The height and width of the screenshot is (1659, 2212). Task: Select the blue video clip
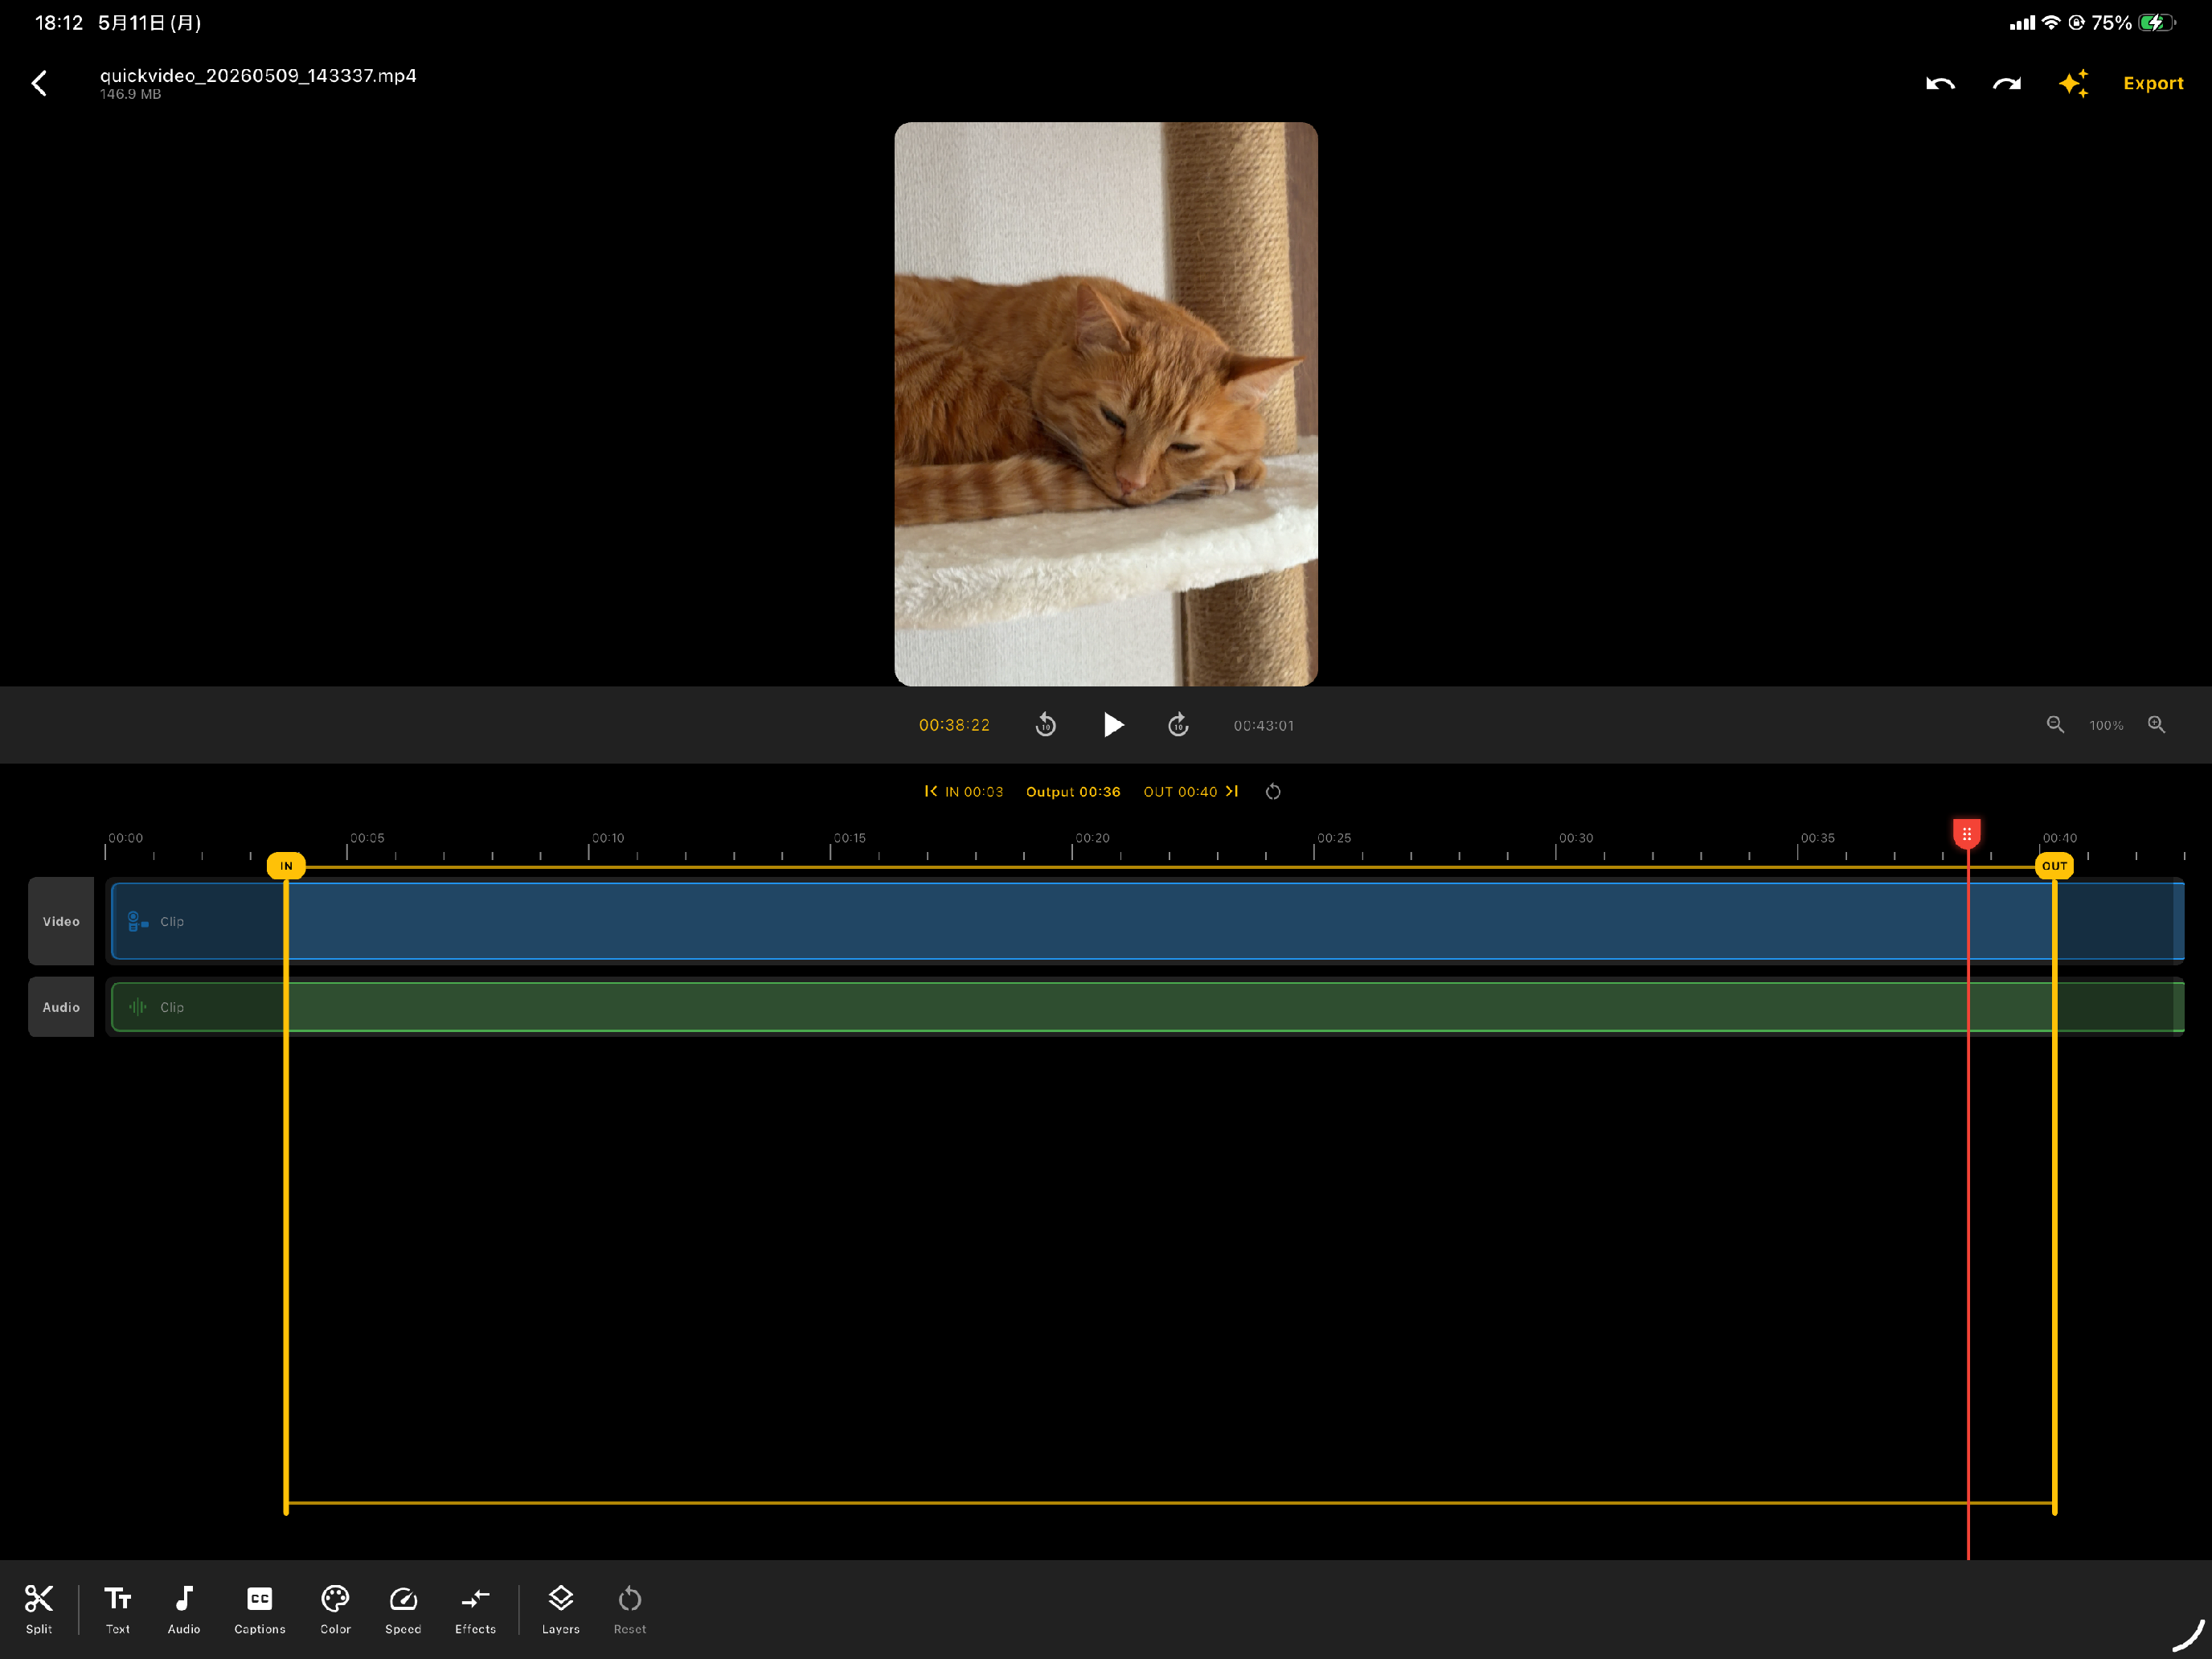[x=1147, y=921]
